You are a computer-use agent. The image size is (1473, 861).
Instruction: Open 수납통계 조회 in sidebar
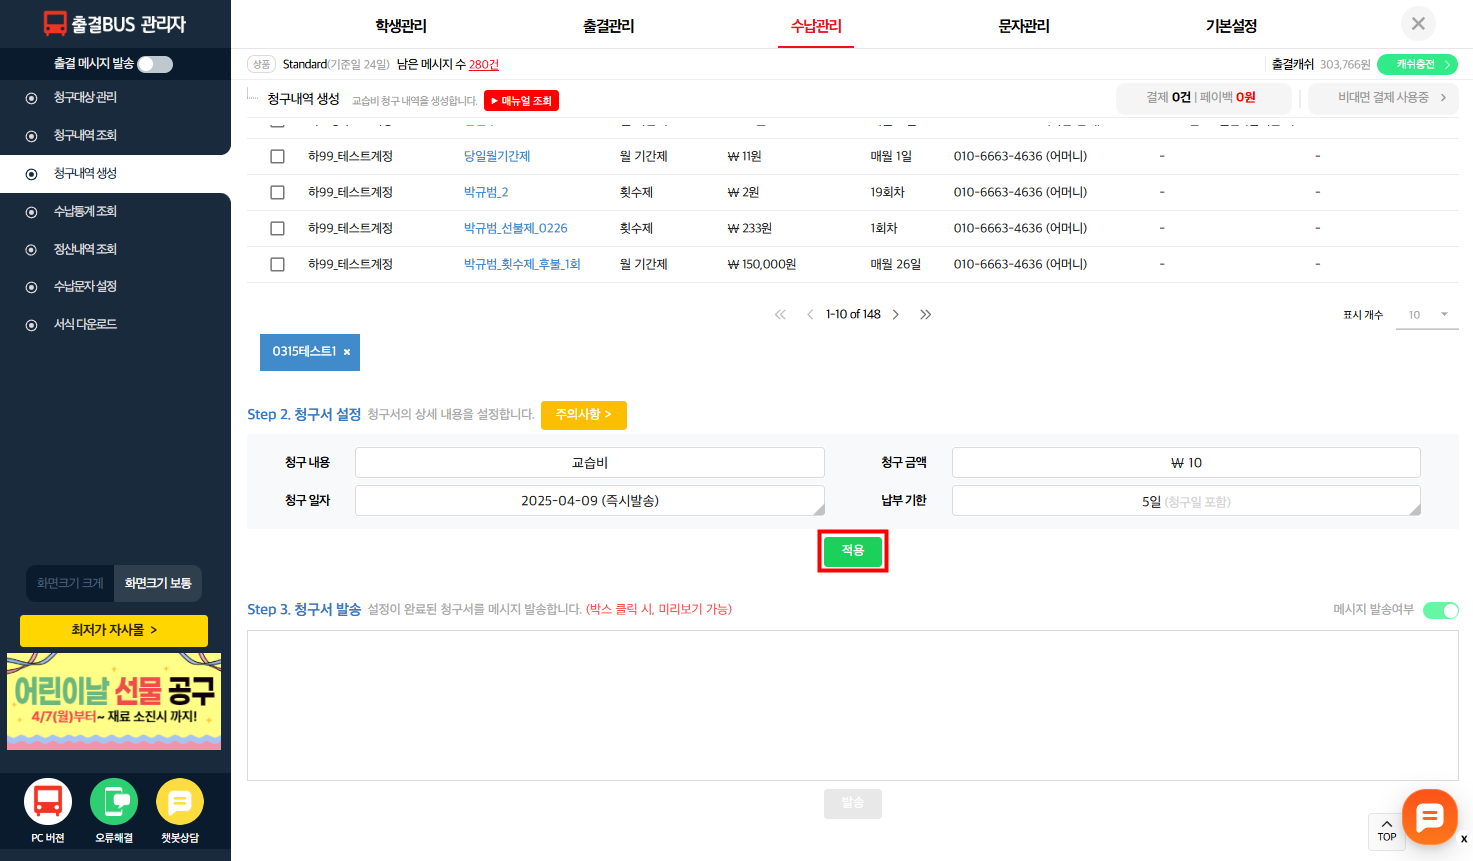(x=85, y=211)
